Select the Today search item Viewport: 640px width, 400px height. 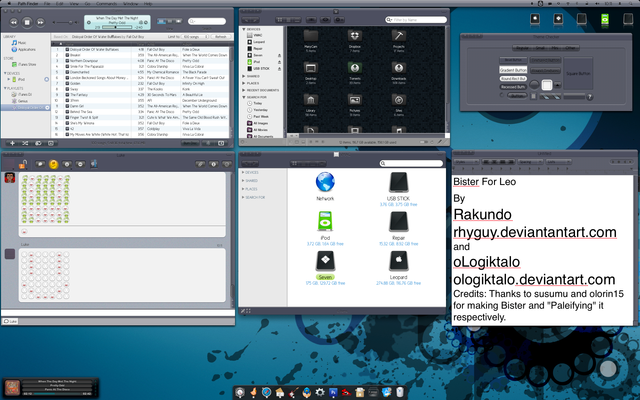pyautogui.click(x=254, y=103)
